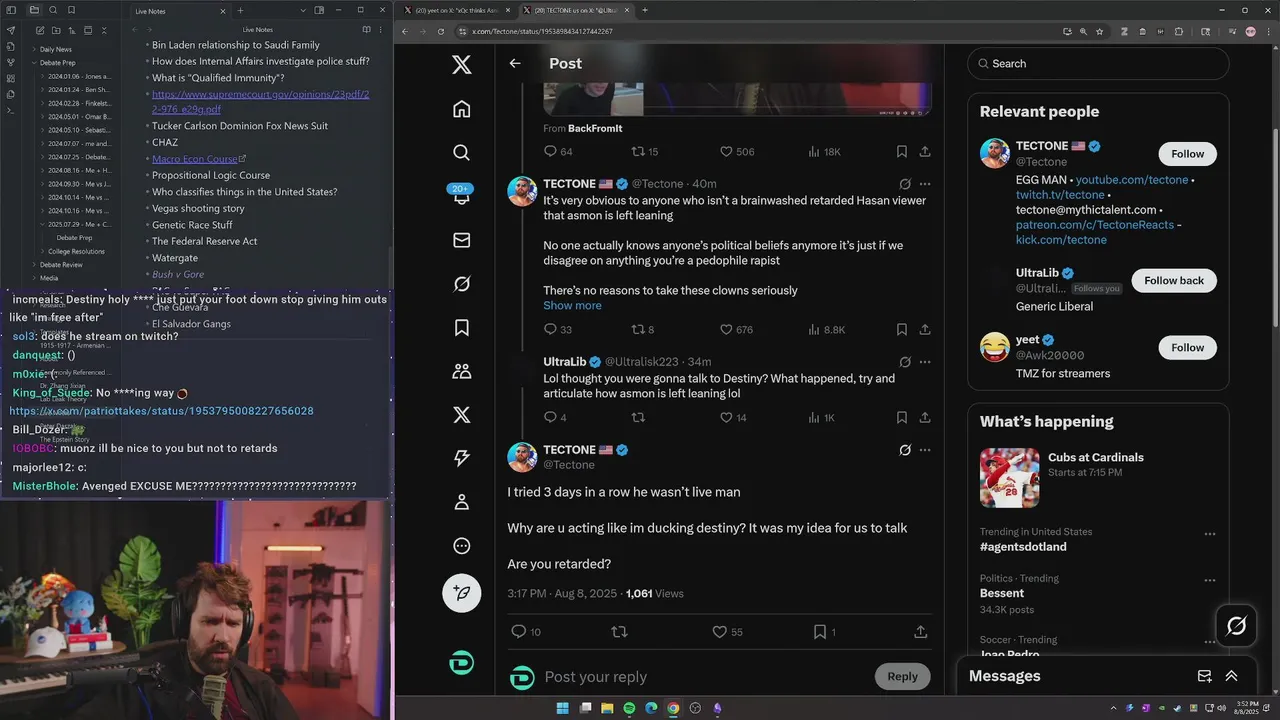Viewport: 1280px width, 720px height.
Task: Toggle Obsidian right sidebar
Action: (319, 10)
